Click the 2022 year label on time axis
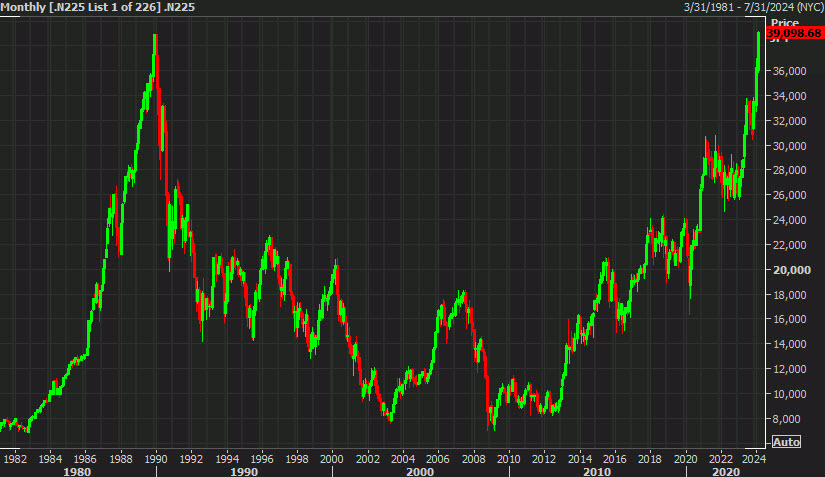 coord(721,459)
